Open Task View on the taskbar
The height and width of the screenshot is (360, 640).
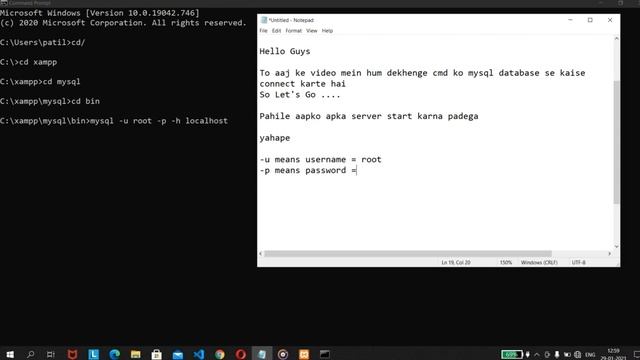tap(51, 354)
